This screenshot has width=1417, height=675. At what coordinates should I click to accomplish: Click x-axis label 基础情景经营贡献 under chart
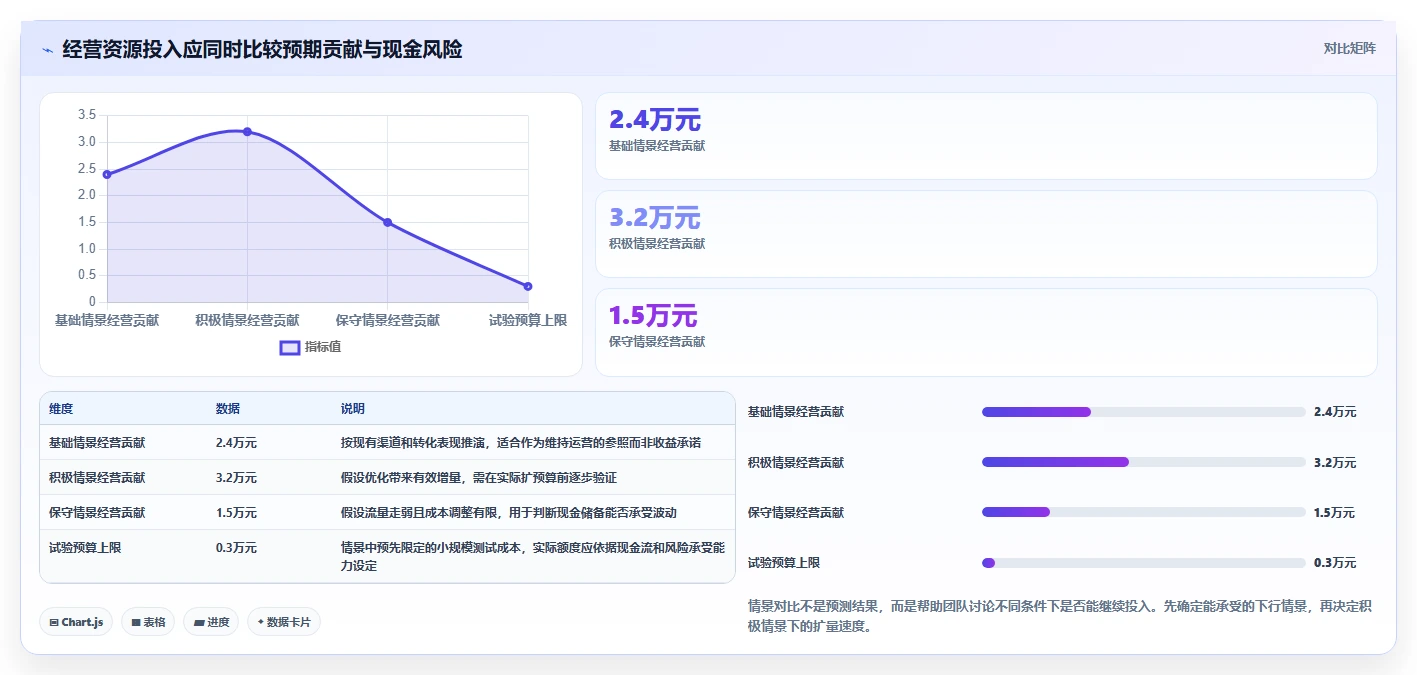(x=107, y=320)
